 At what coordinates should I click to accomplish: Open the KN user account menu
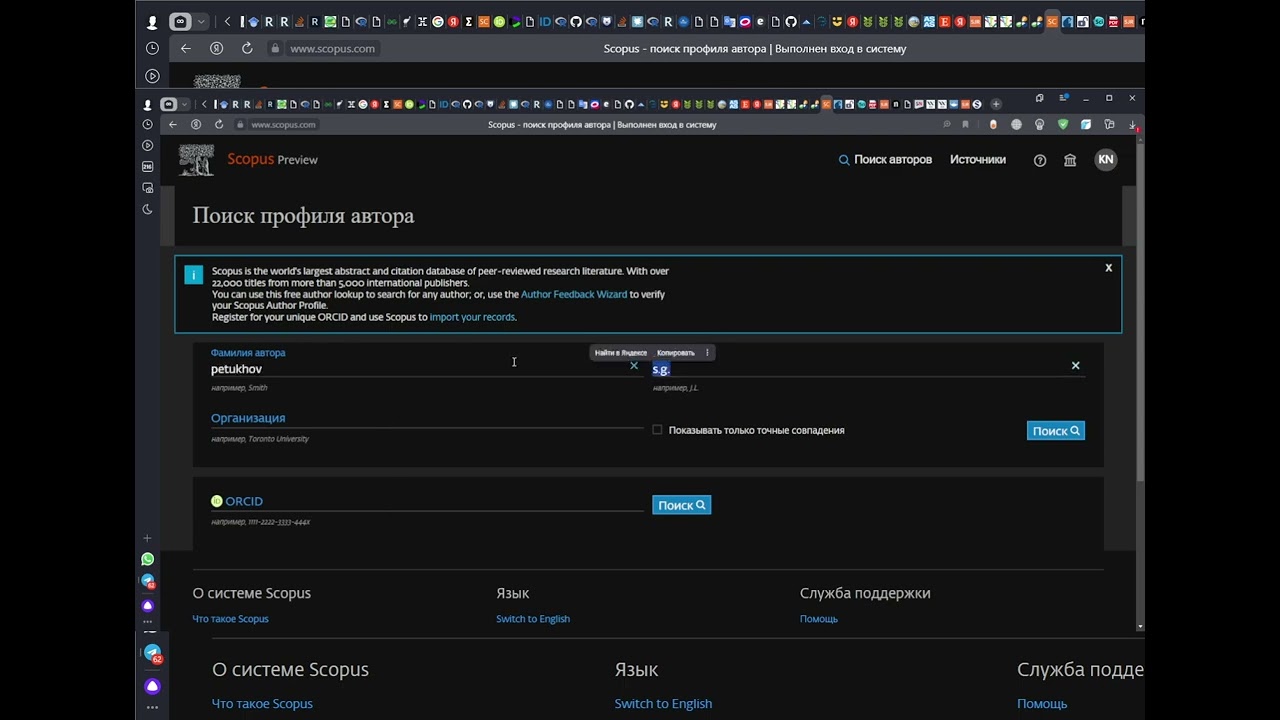point(1105,160)
